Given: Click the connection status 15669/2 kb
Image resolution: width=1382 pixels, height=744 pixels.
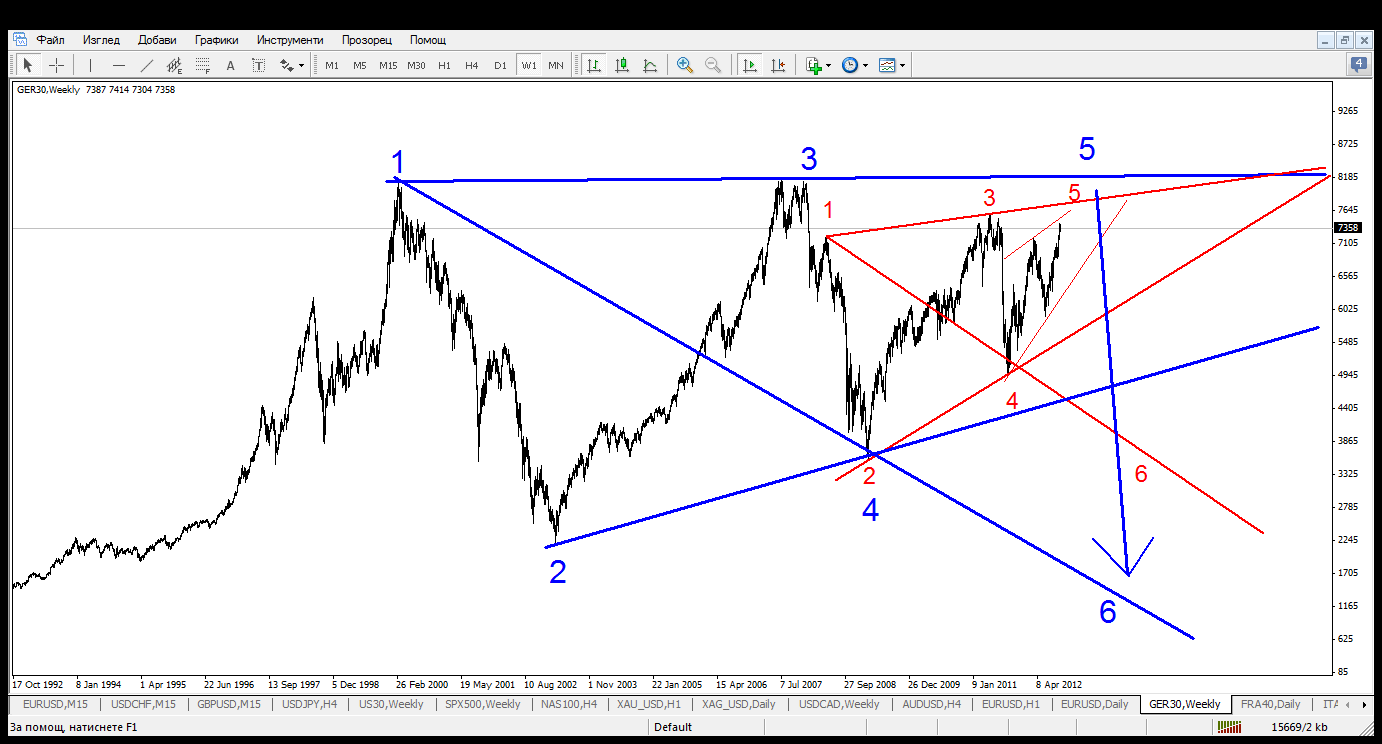Looking at the screenshot, I should click(x=1299, y=727).
